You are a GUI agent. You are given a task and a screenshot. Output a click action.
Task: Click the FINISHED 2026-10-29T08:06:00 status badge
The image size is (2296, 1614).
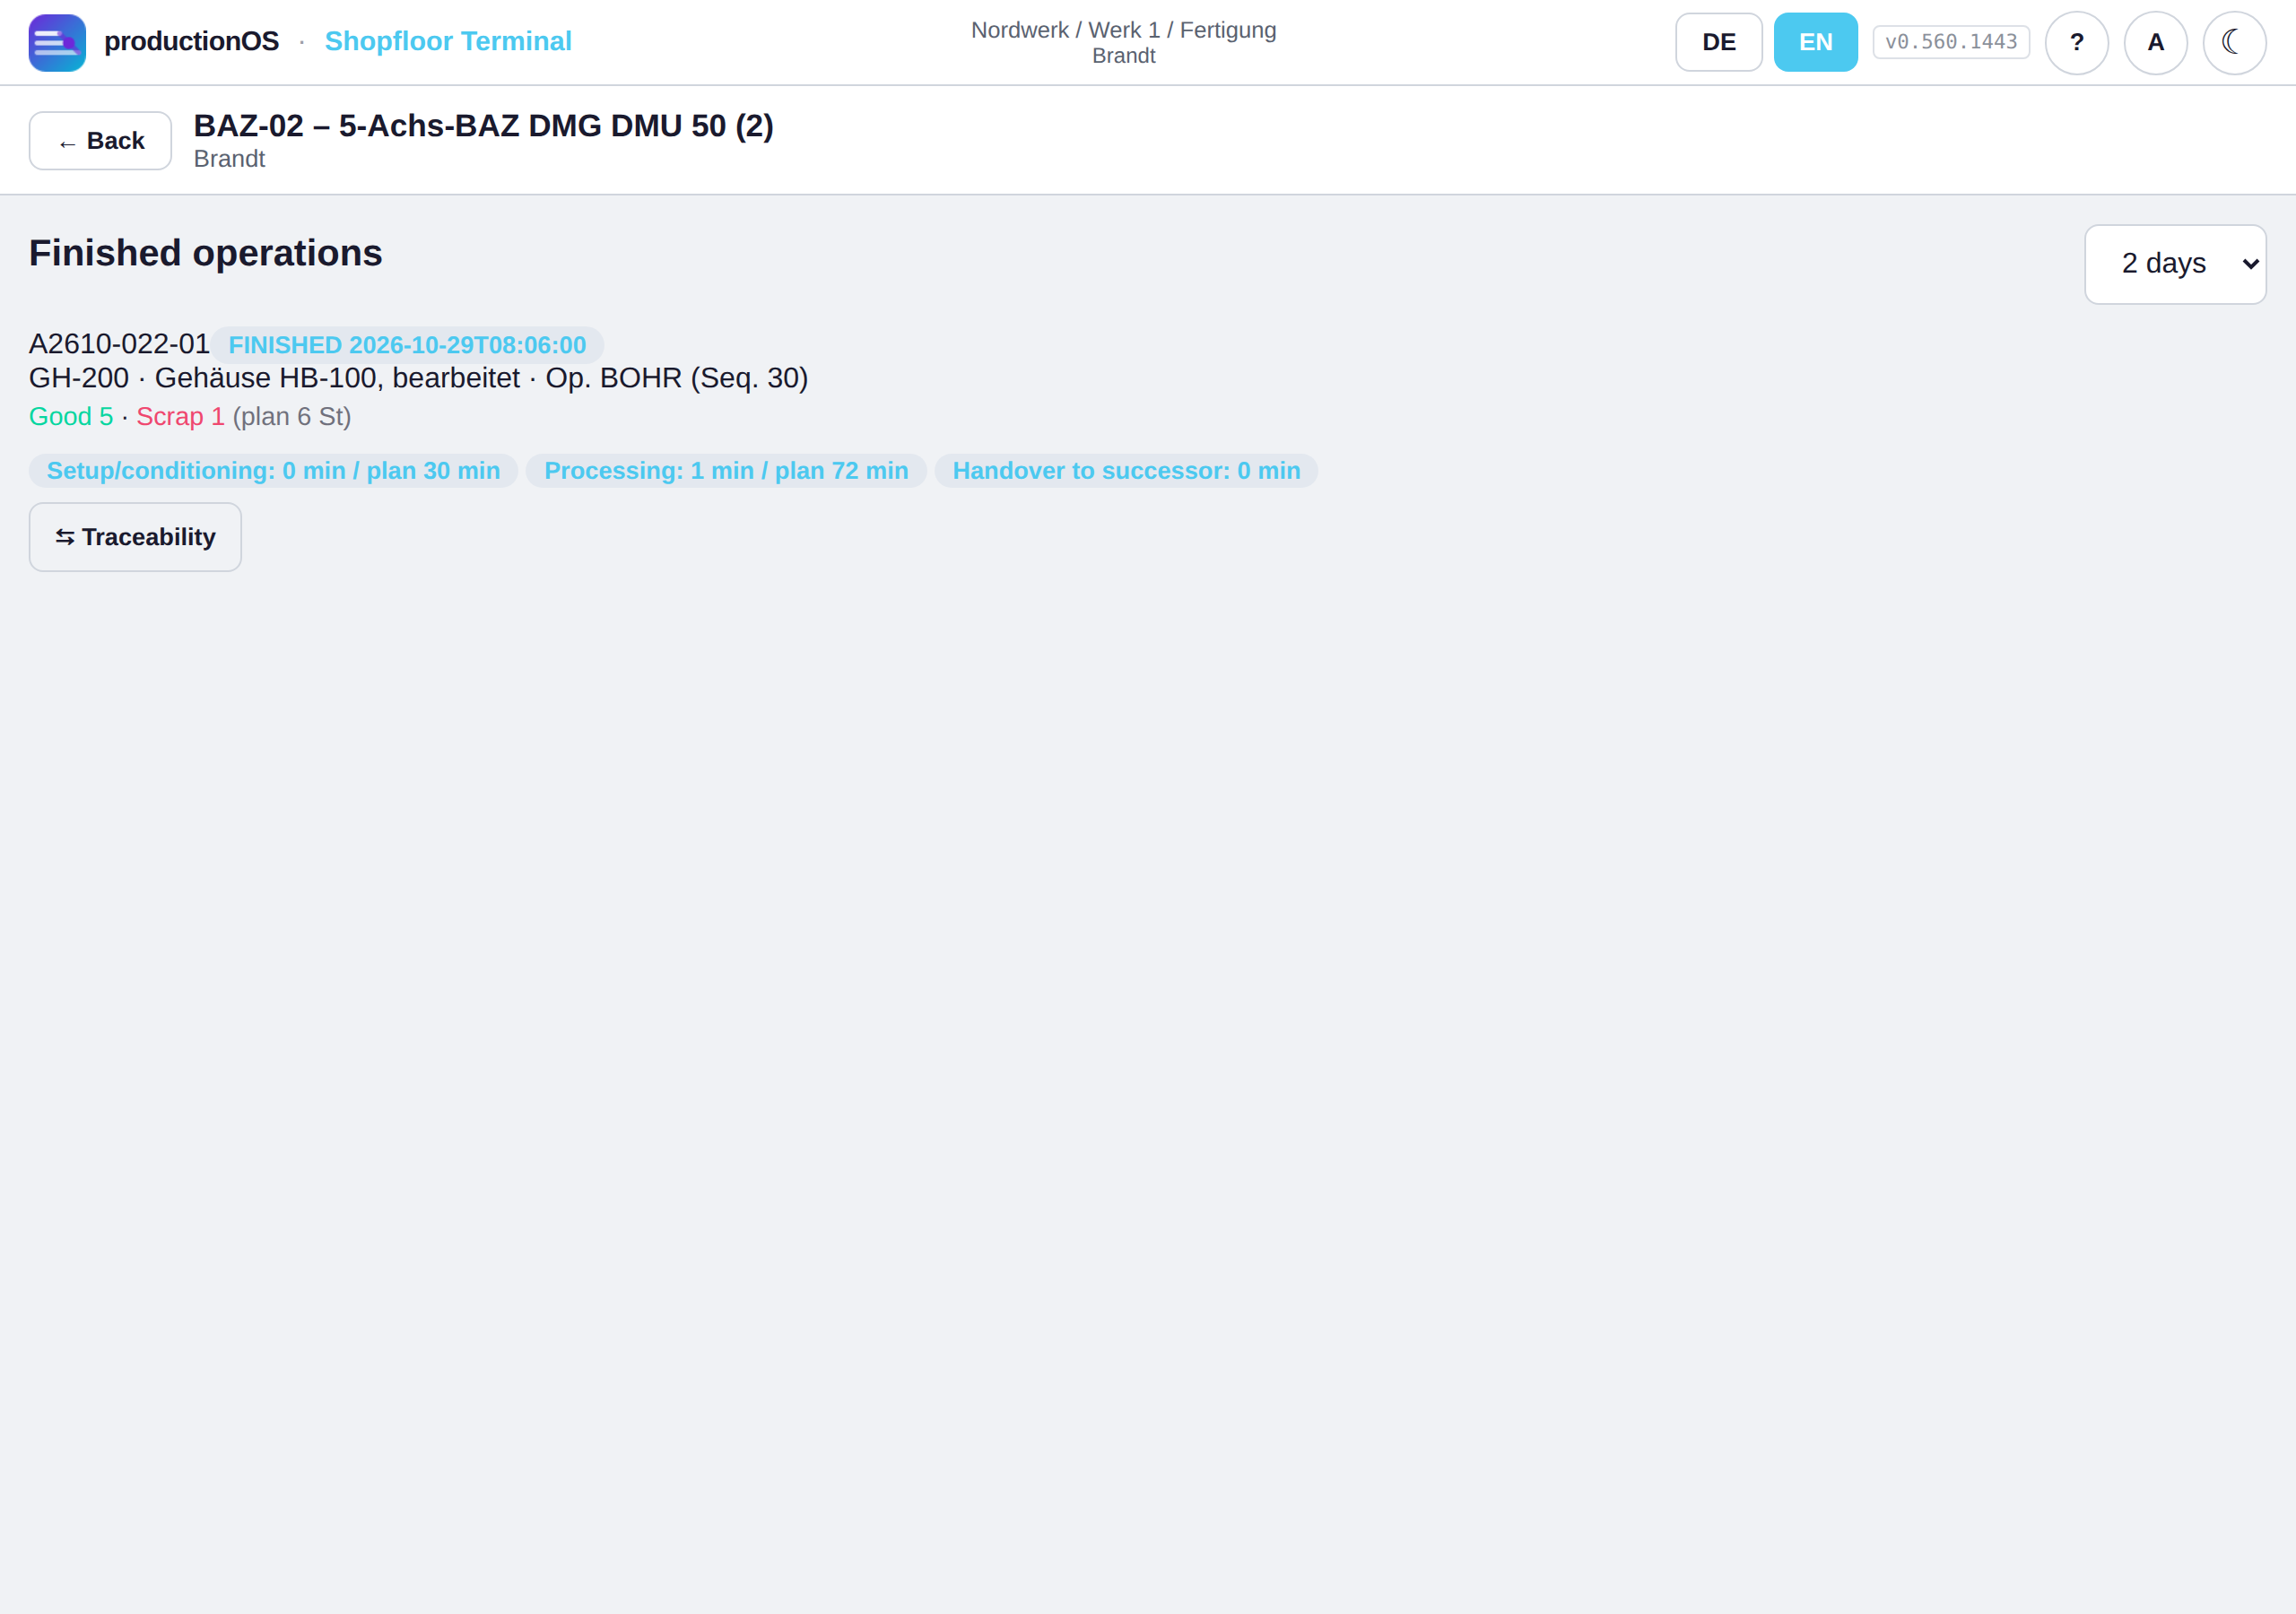point(407,345)
